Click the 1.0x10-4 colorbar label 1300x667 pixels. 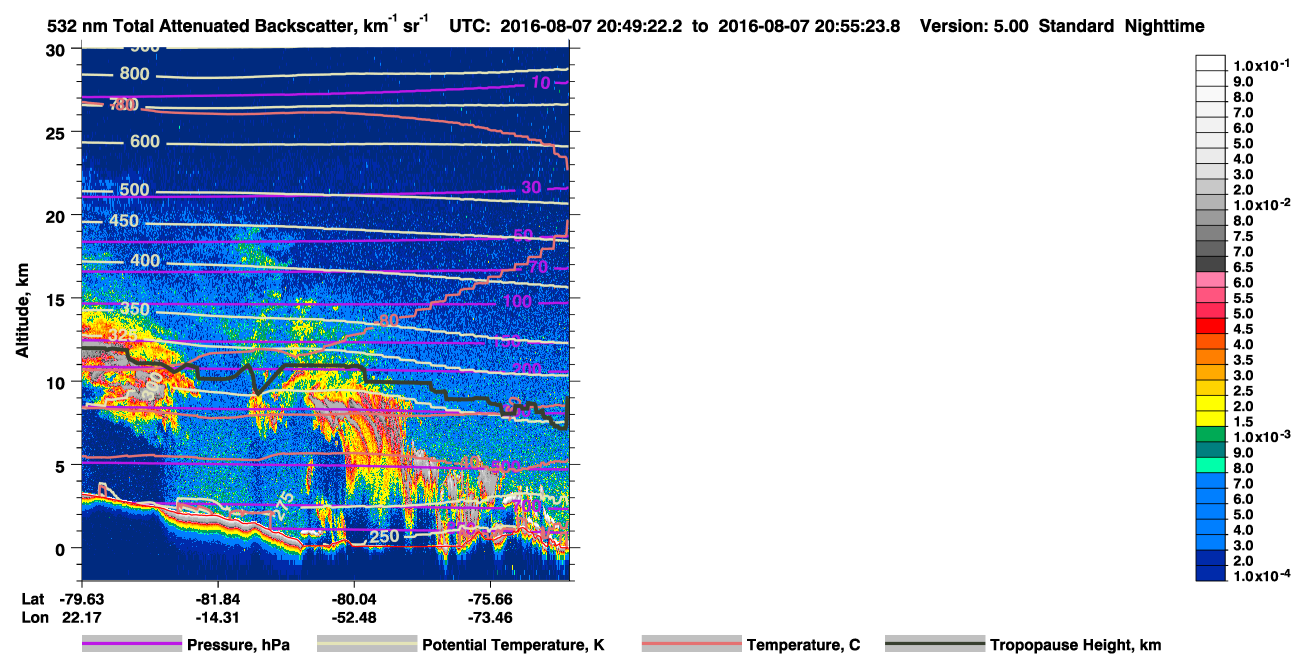[1260, 576]
